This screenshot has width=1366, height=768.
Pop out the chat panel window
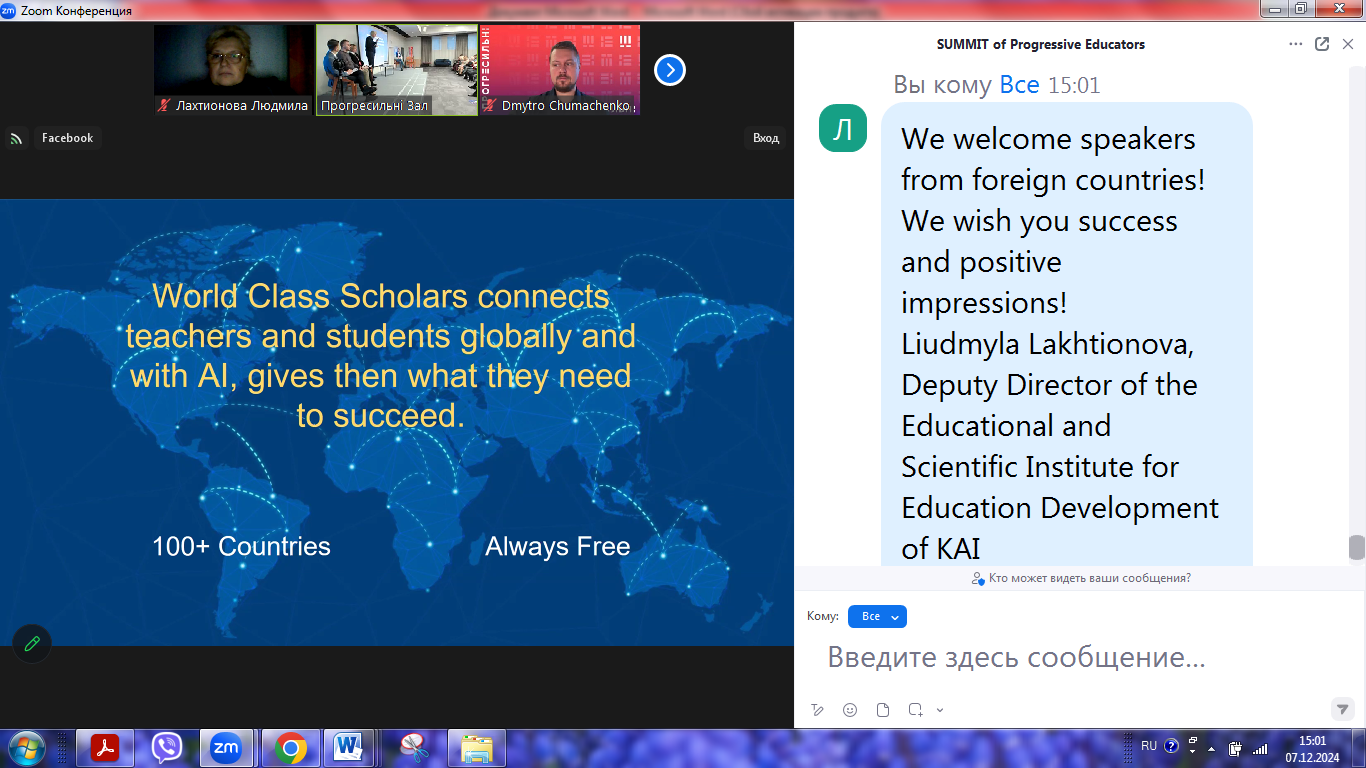click(x=1322, y=44)
